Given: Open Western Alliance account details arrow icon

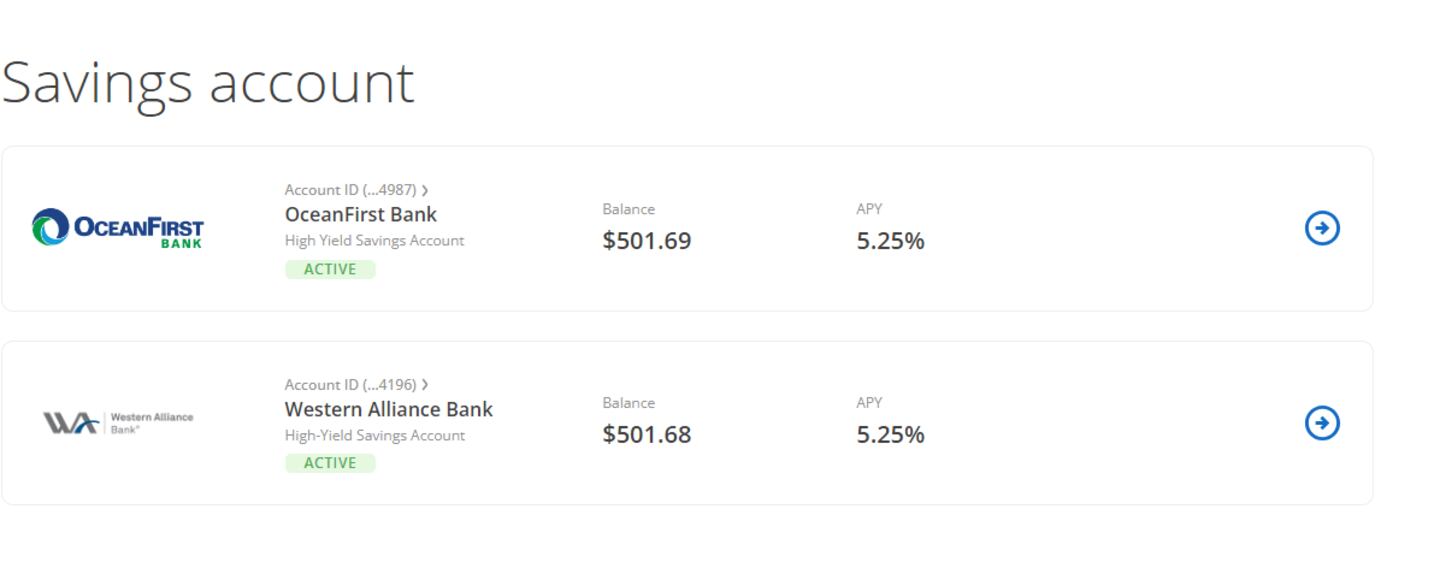Looking at the screenshot, I should coord(1322,423).
